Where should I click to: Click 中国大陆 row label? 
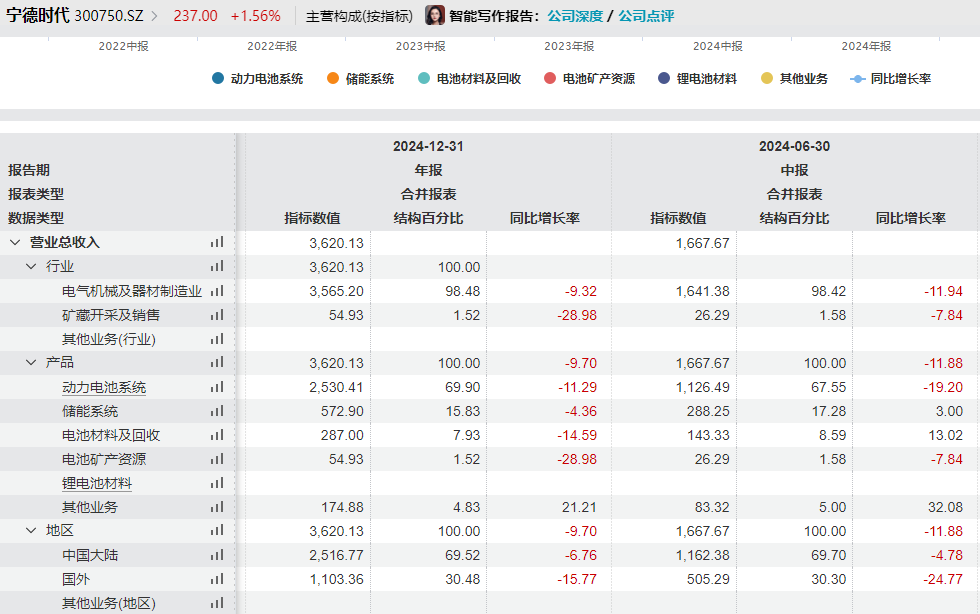pos(90,555)
